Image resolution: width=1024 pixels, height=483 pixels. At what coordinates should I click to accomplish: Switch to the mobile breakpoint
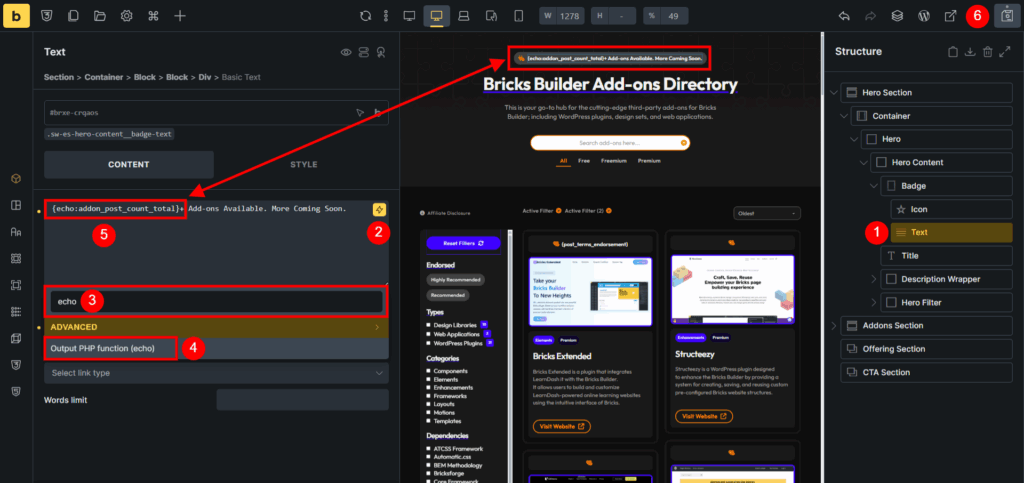pos(519,16)
